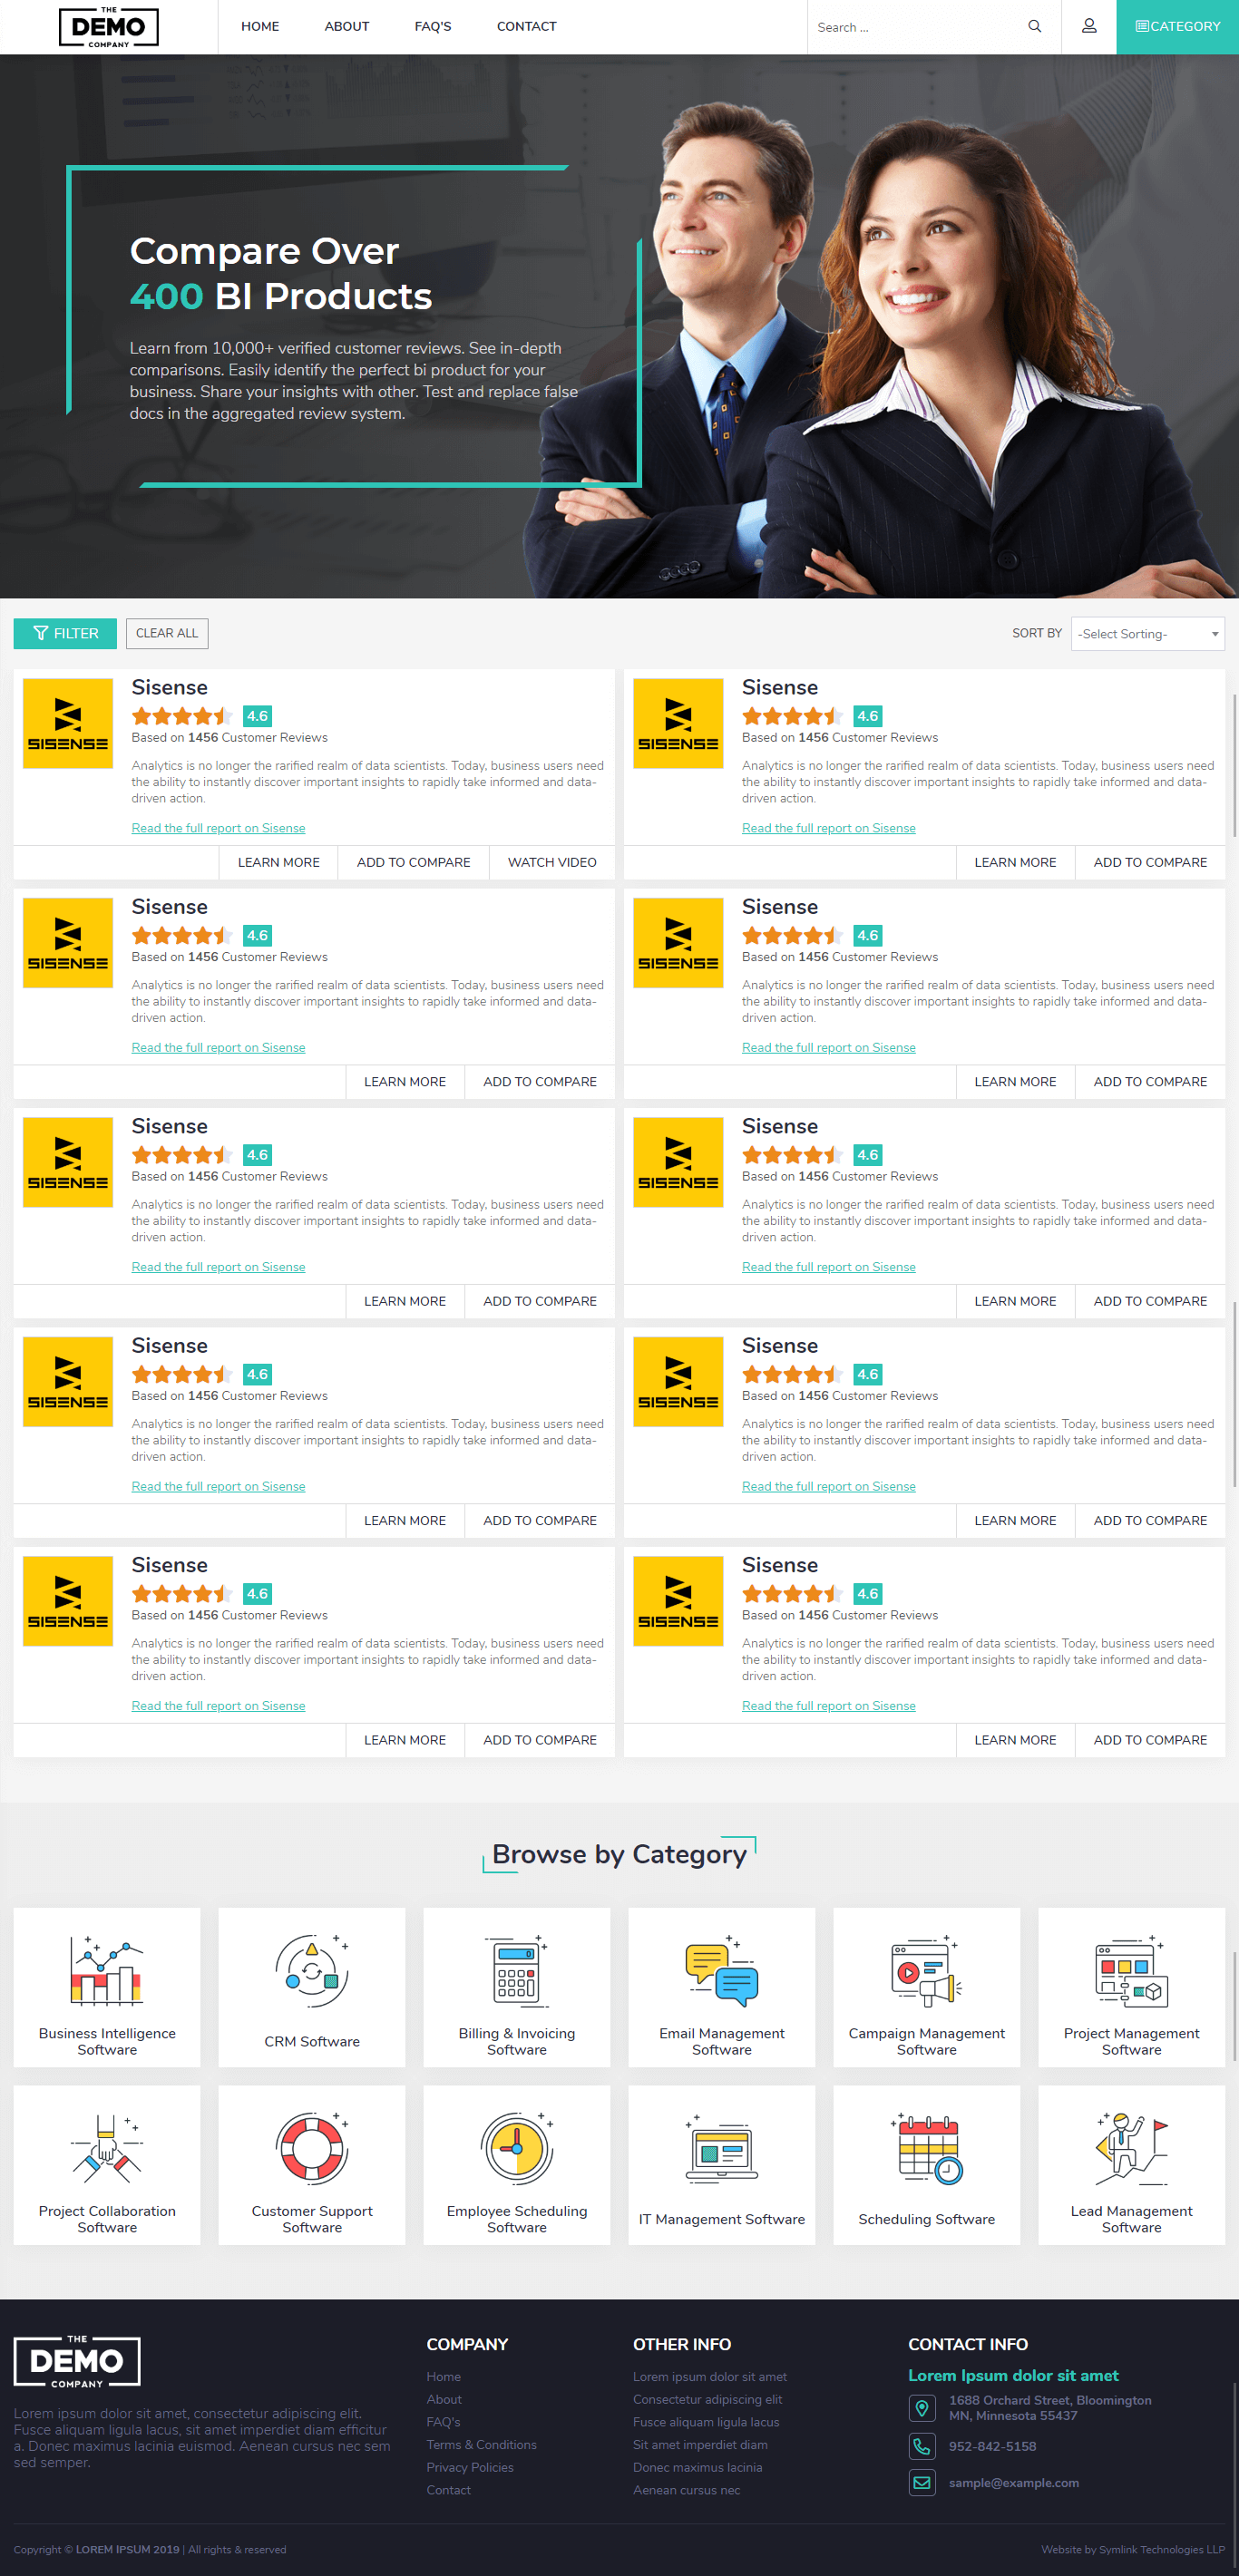Go to Home menu item
Viewport: 1239px width, 2576px height.
[260, 27]
